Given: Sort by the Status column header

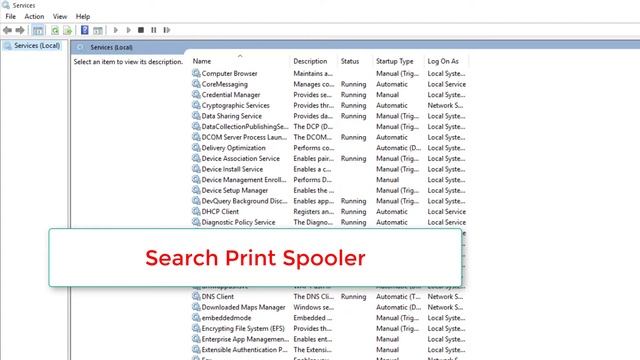Looking at the screenshot, I should pos(350,61).
